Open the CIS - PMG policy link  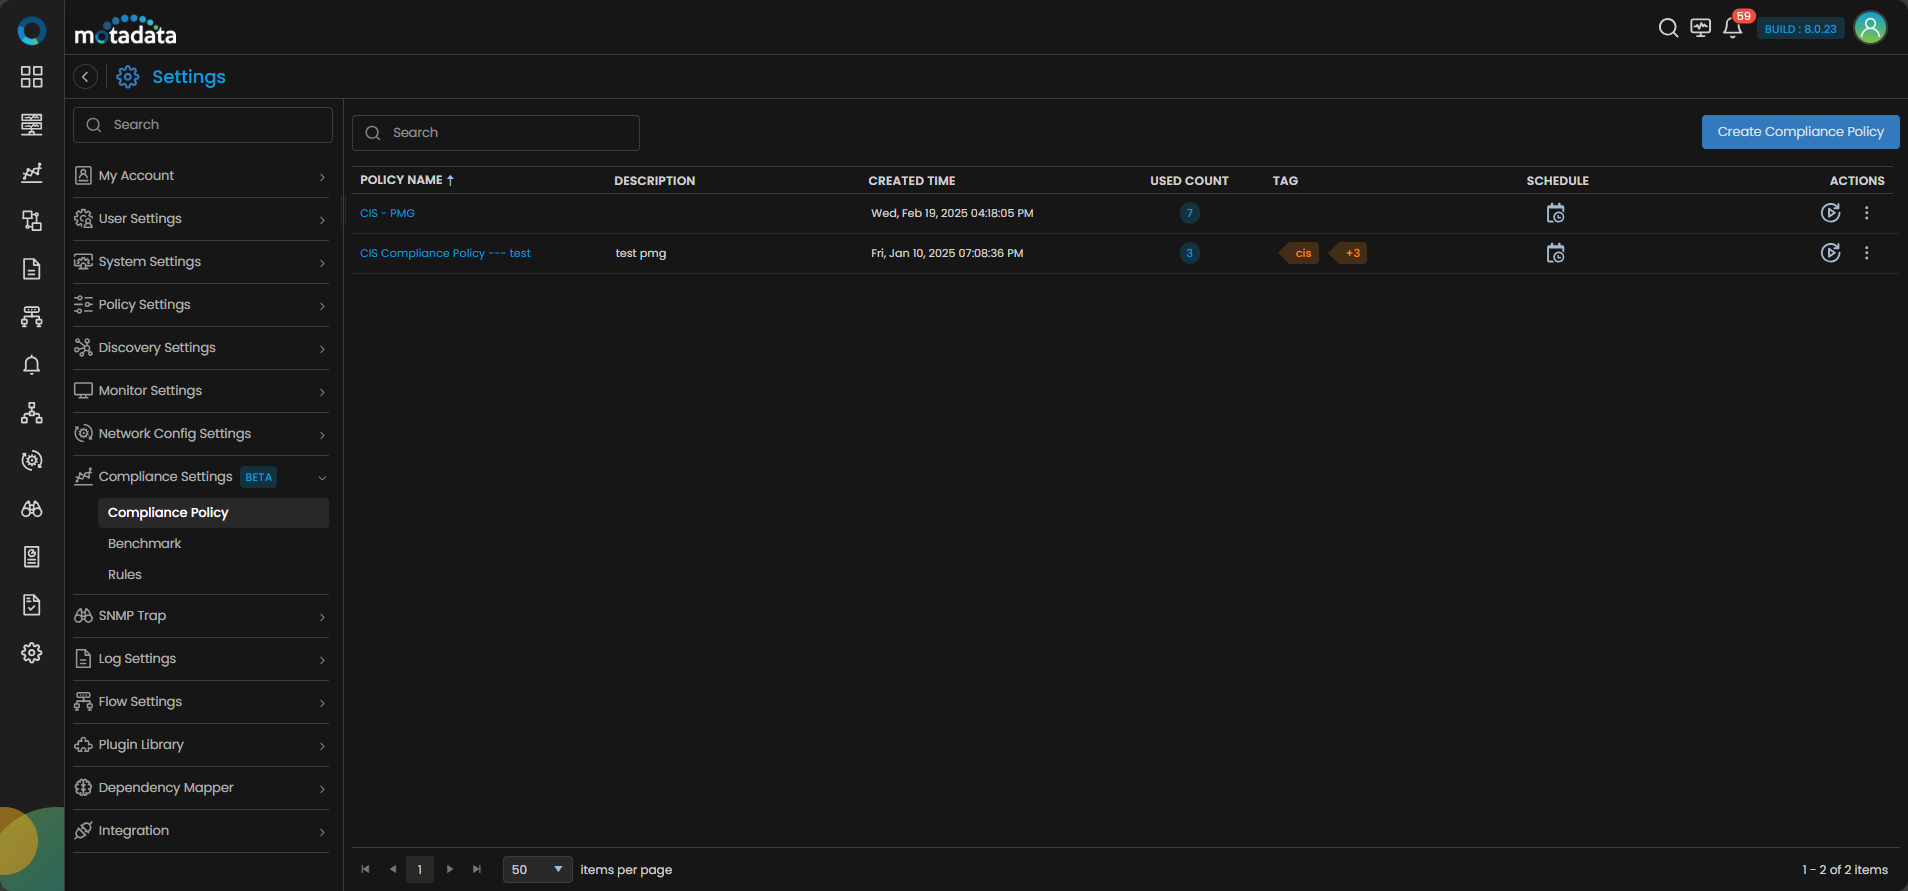(387, 213)
